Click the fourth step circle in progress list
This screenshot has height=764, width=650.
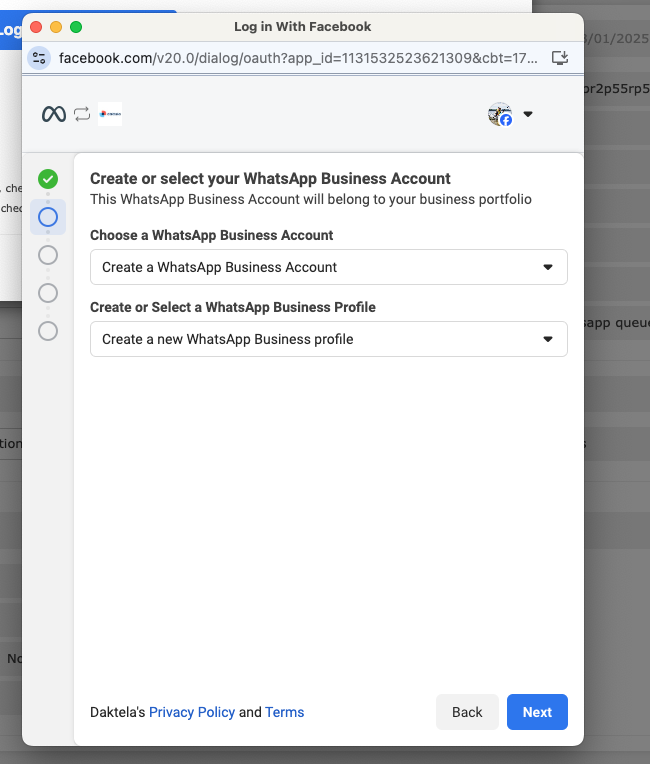pyautogui.click(x=48, y=292)
